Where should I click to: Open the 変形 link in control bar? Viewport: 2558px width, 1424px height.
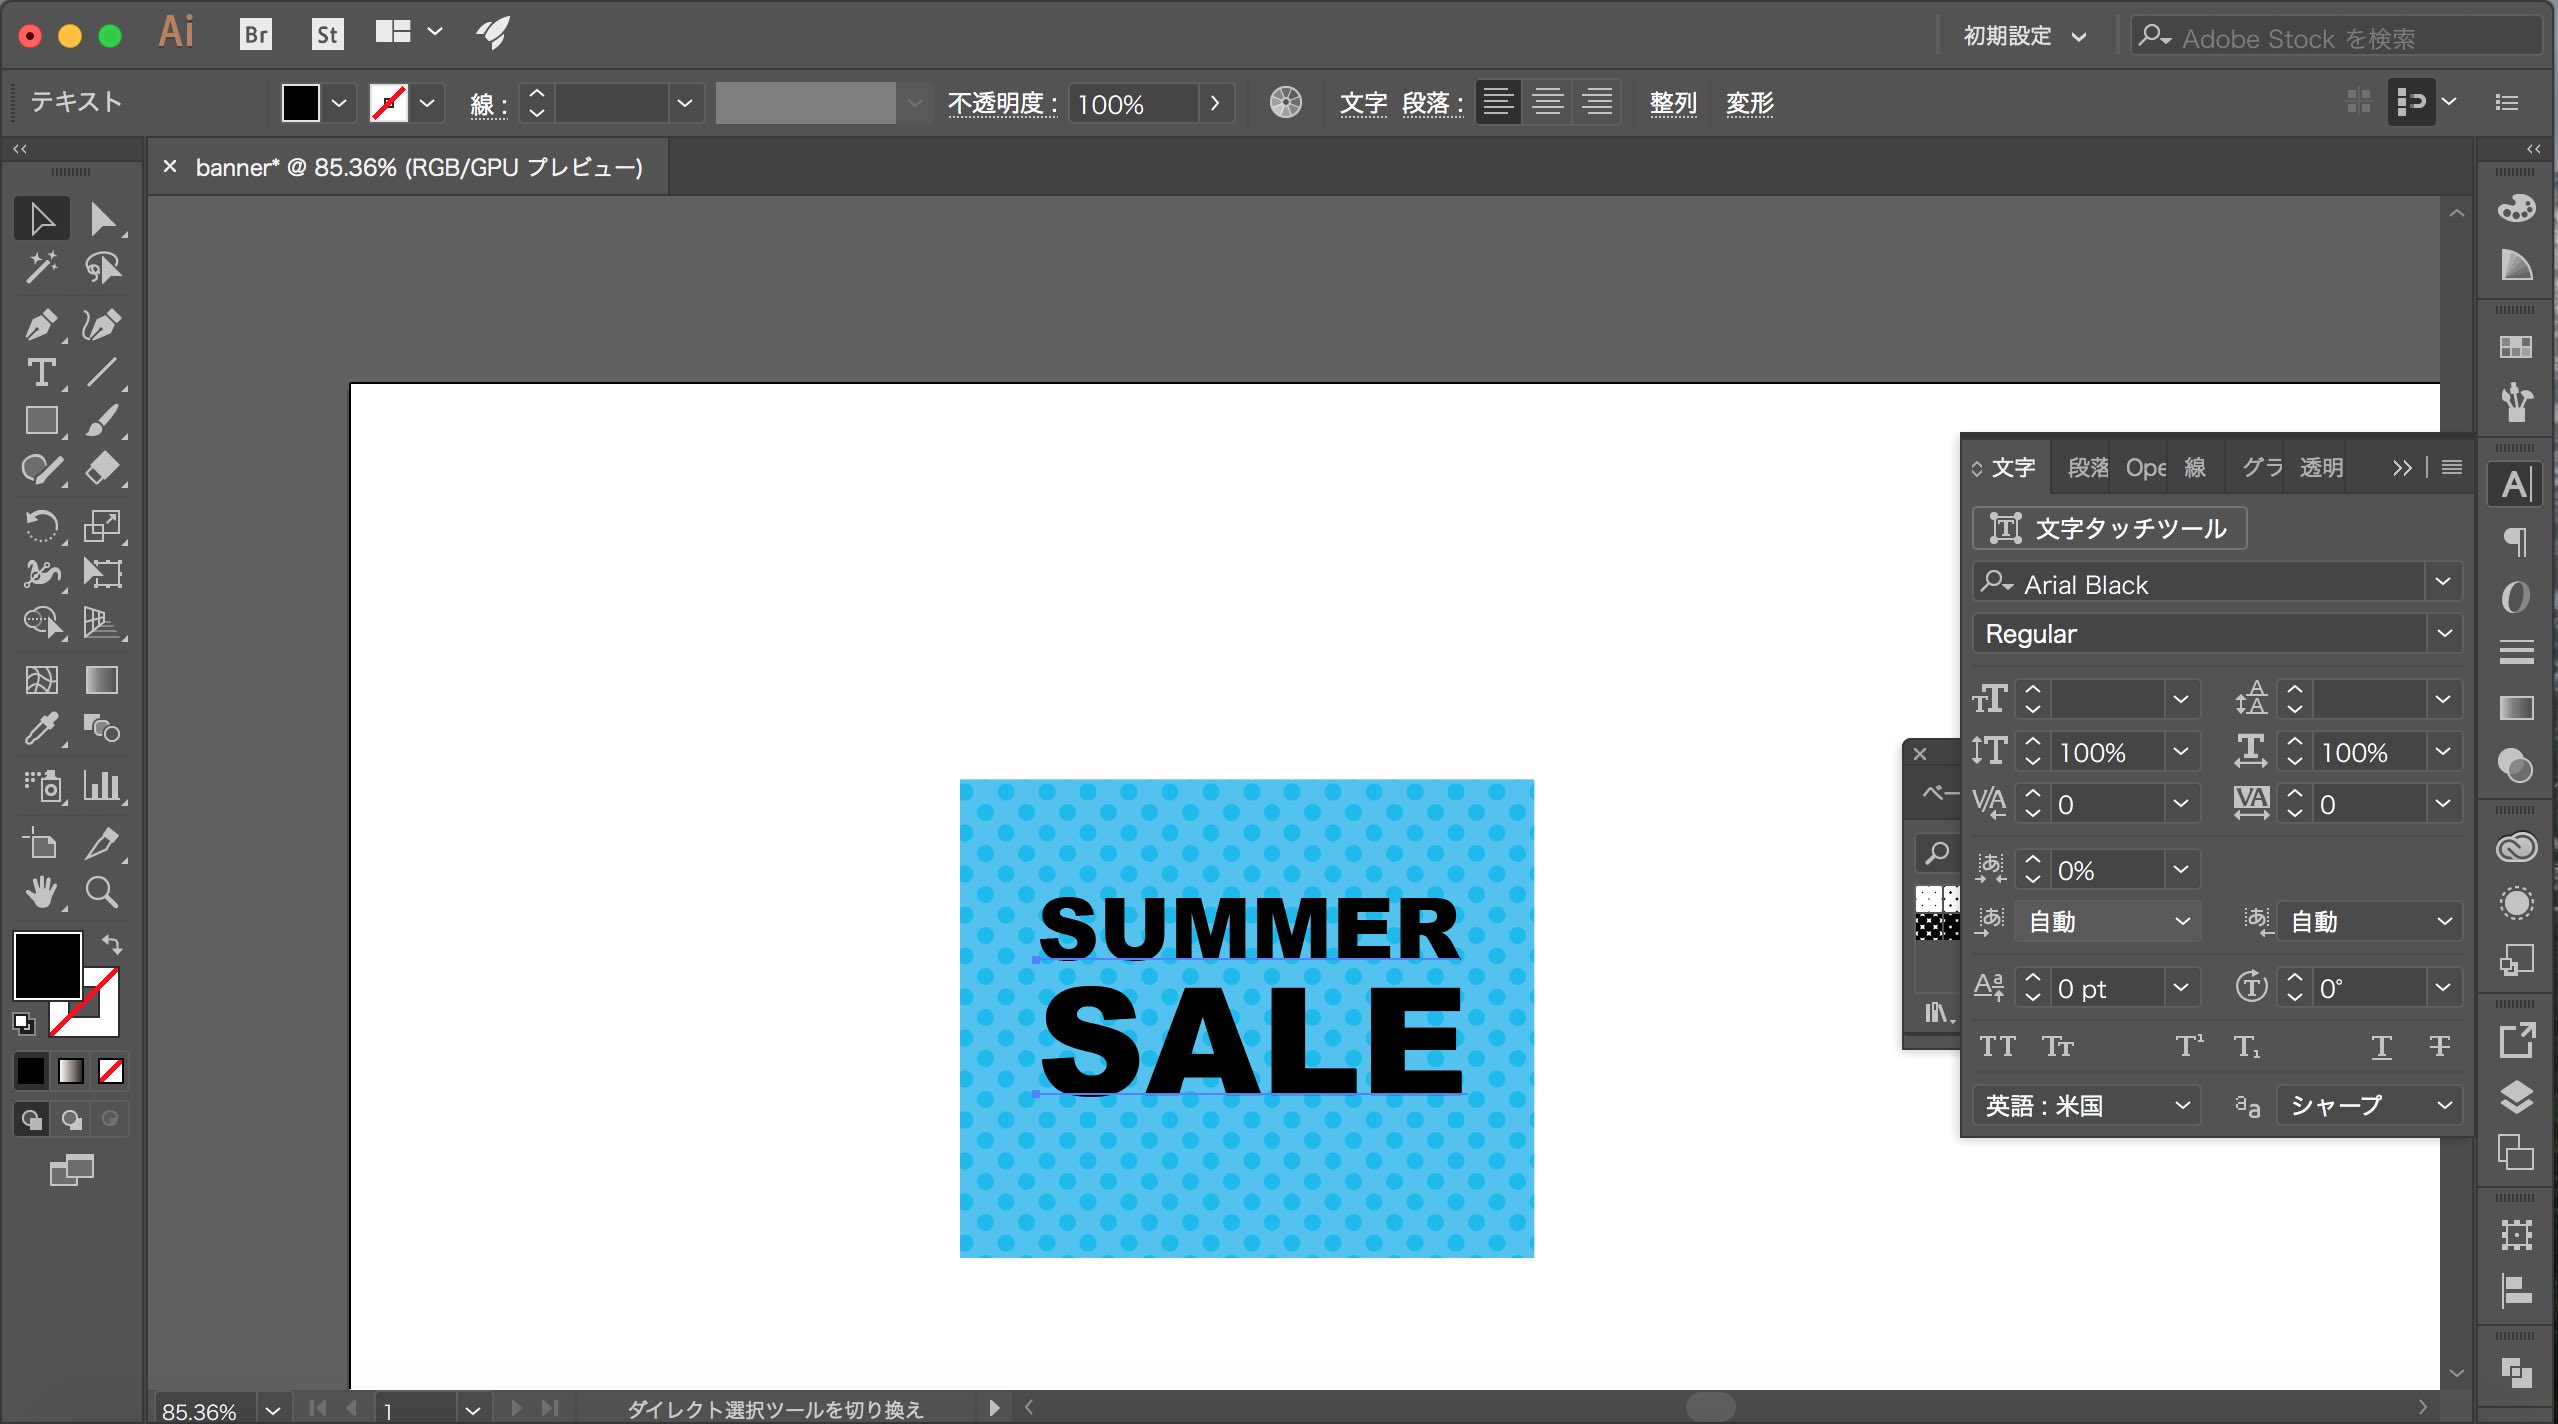[x=1749, y=103]
